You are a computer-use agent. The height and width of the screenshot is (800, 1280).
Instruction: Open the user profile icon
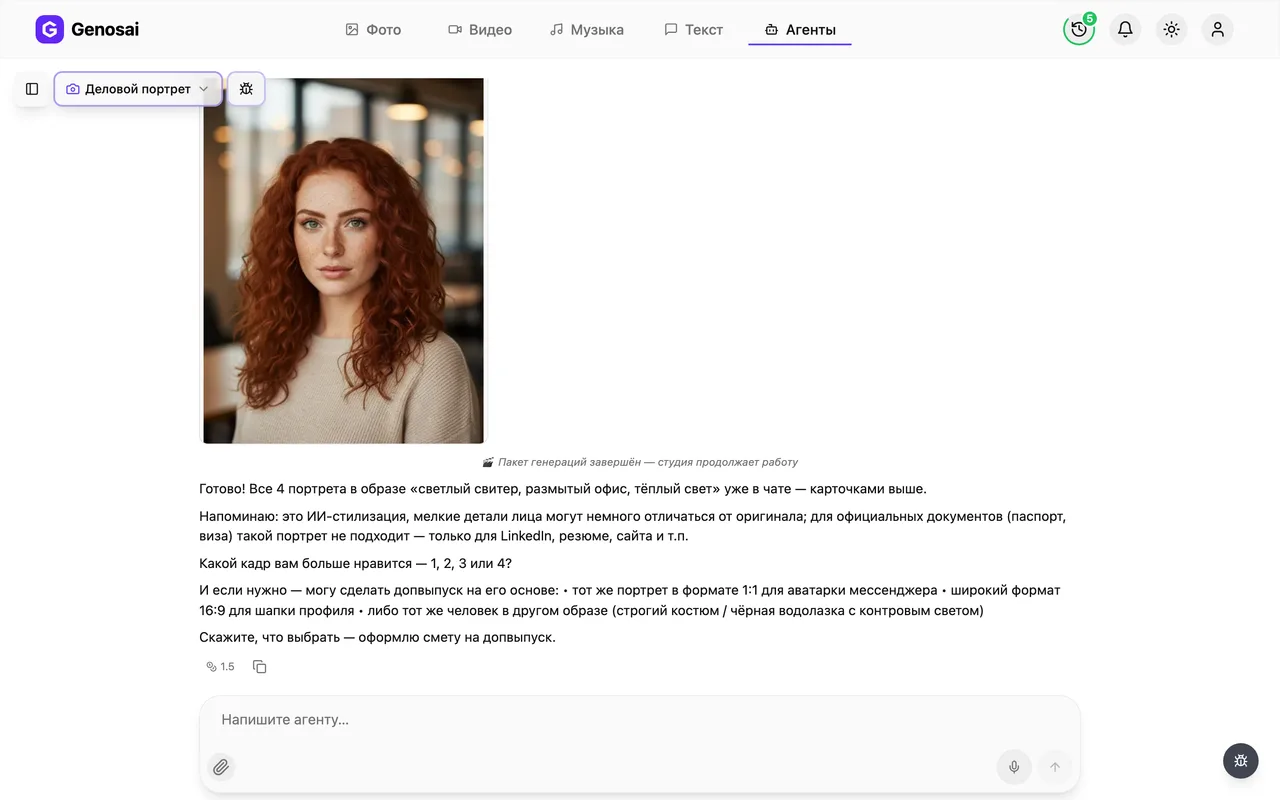pyautogui.click(x=1217, y=29)
